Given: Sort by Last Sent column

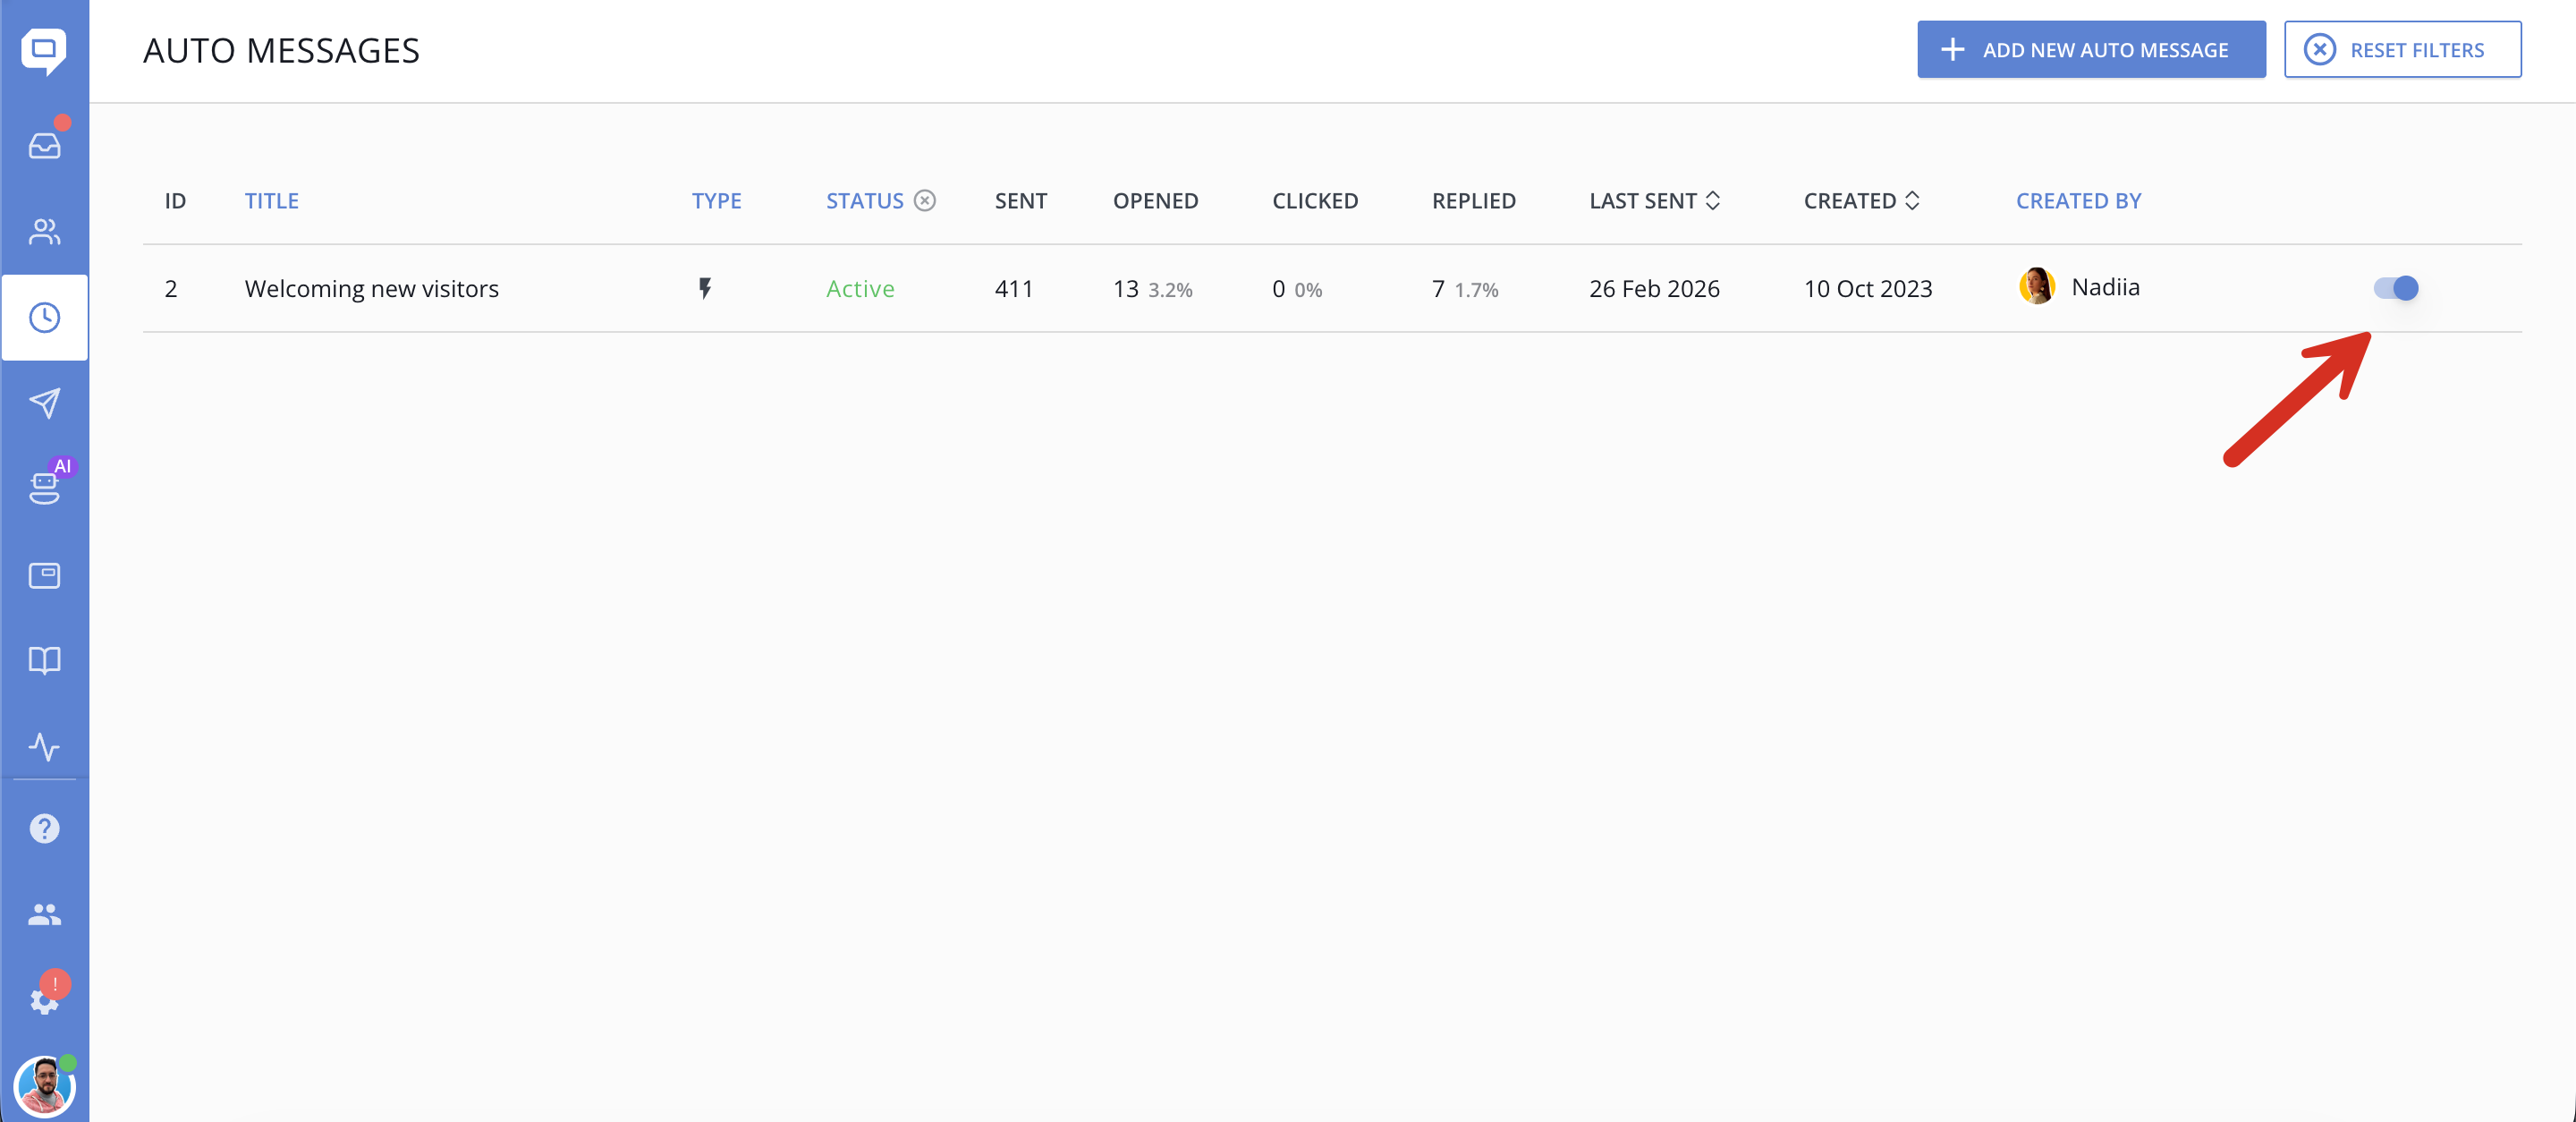Looking at the screenshot, I should pos(1654,201).
